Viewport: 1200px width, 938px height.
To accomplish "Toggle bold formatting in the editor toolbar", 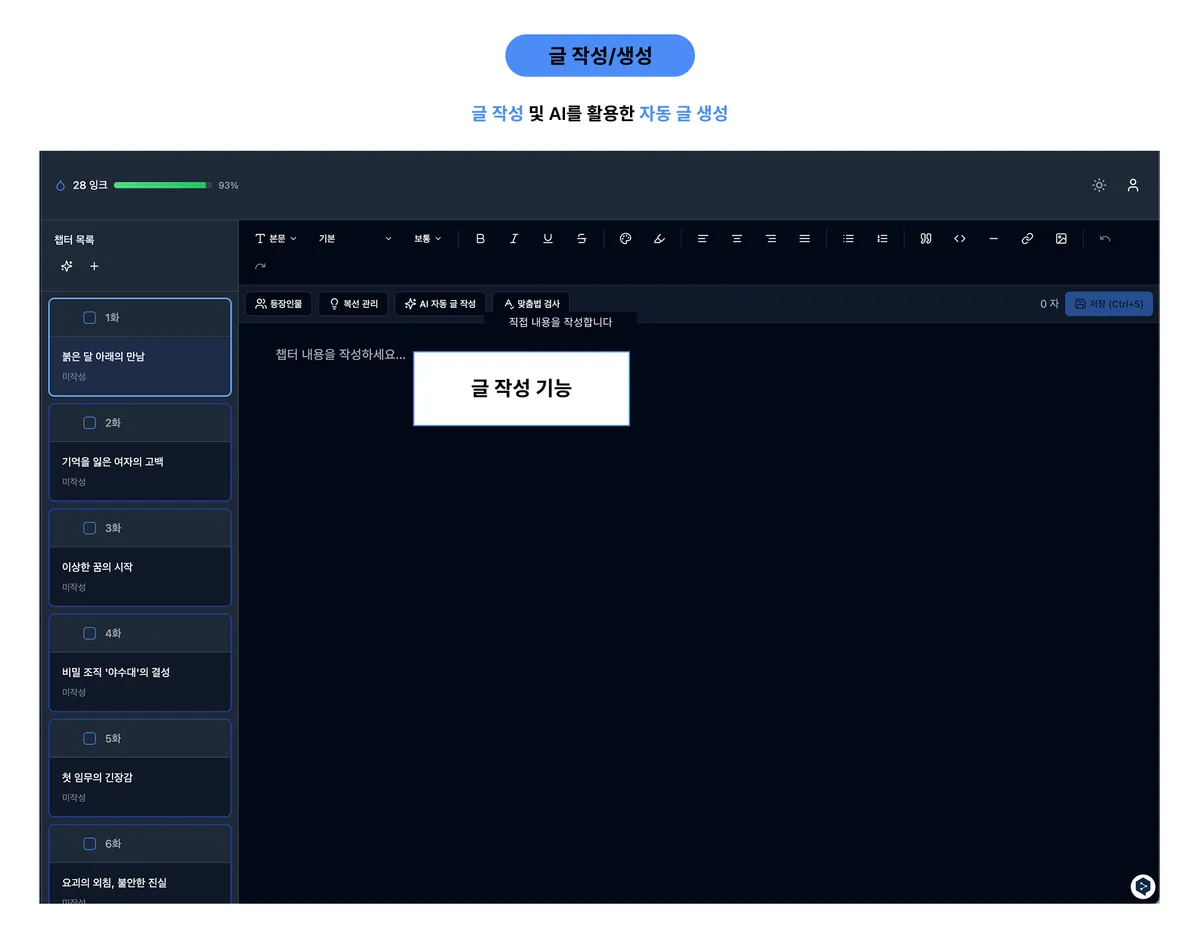I will click(480, 239).
